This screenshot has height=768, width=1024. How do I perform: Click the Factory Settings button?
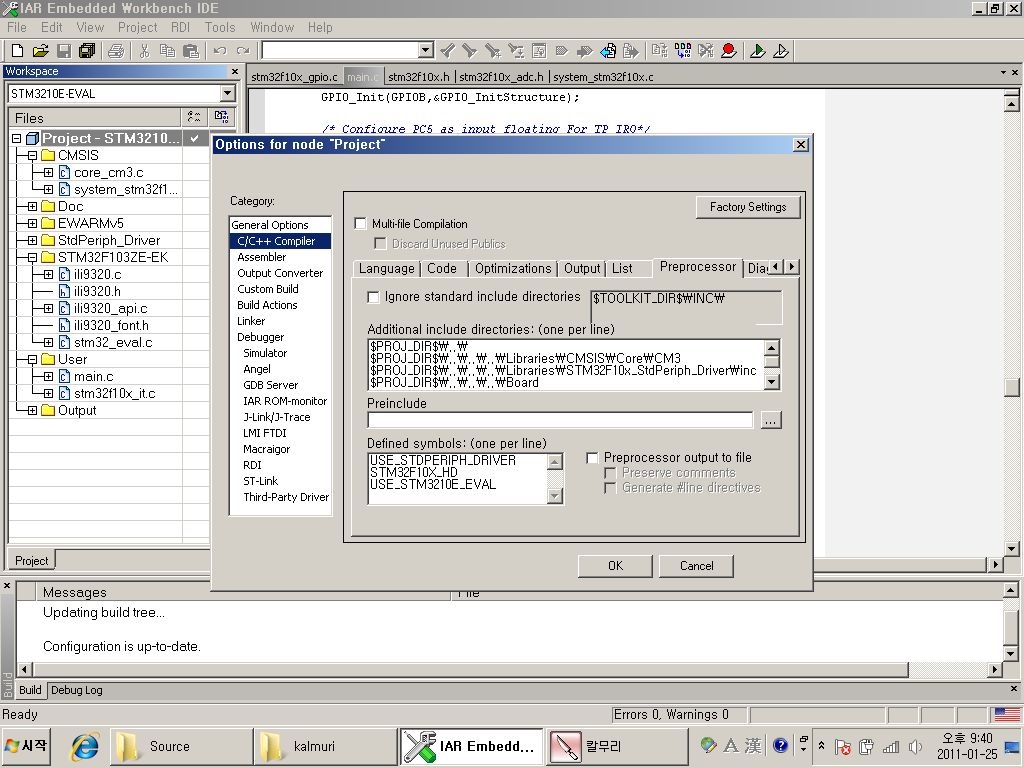(x=748, y=207)
